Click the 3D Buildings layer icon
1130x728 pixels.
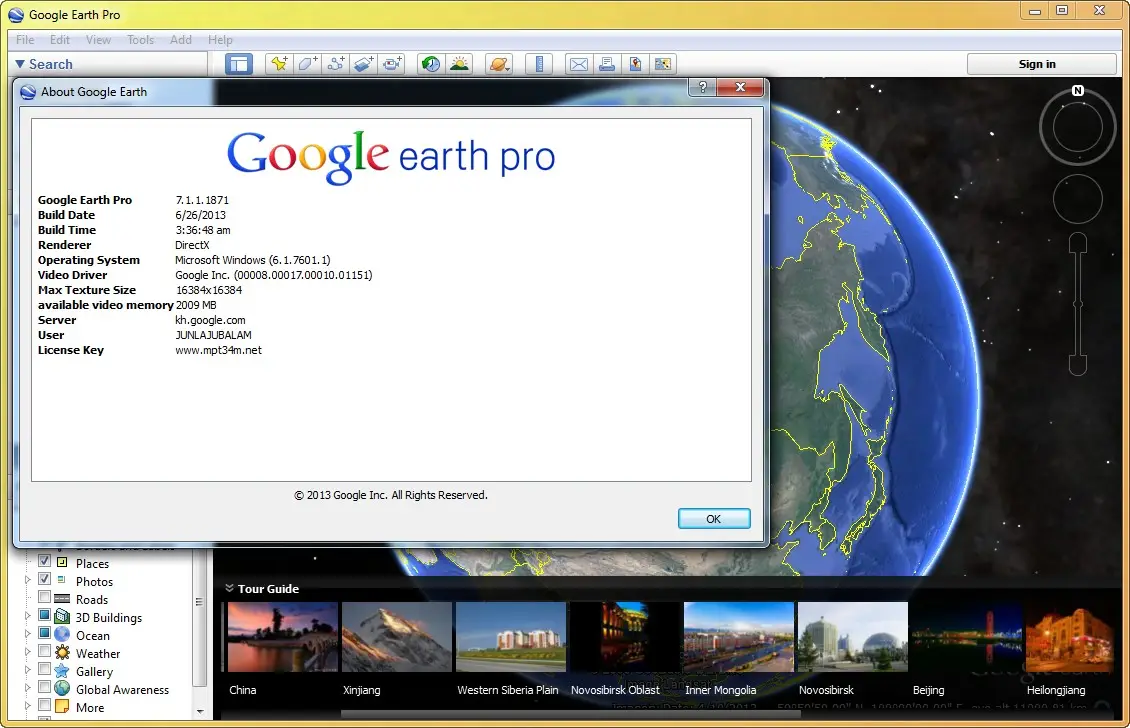pos(63,617)
